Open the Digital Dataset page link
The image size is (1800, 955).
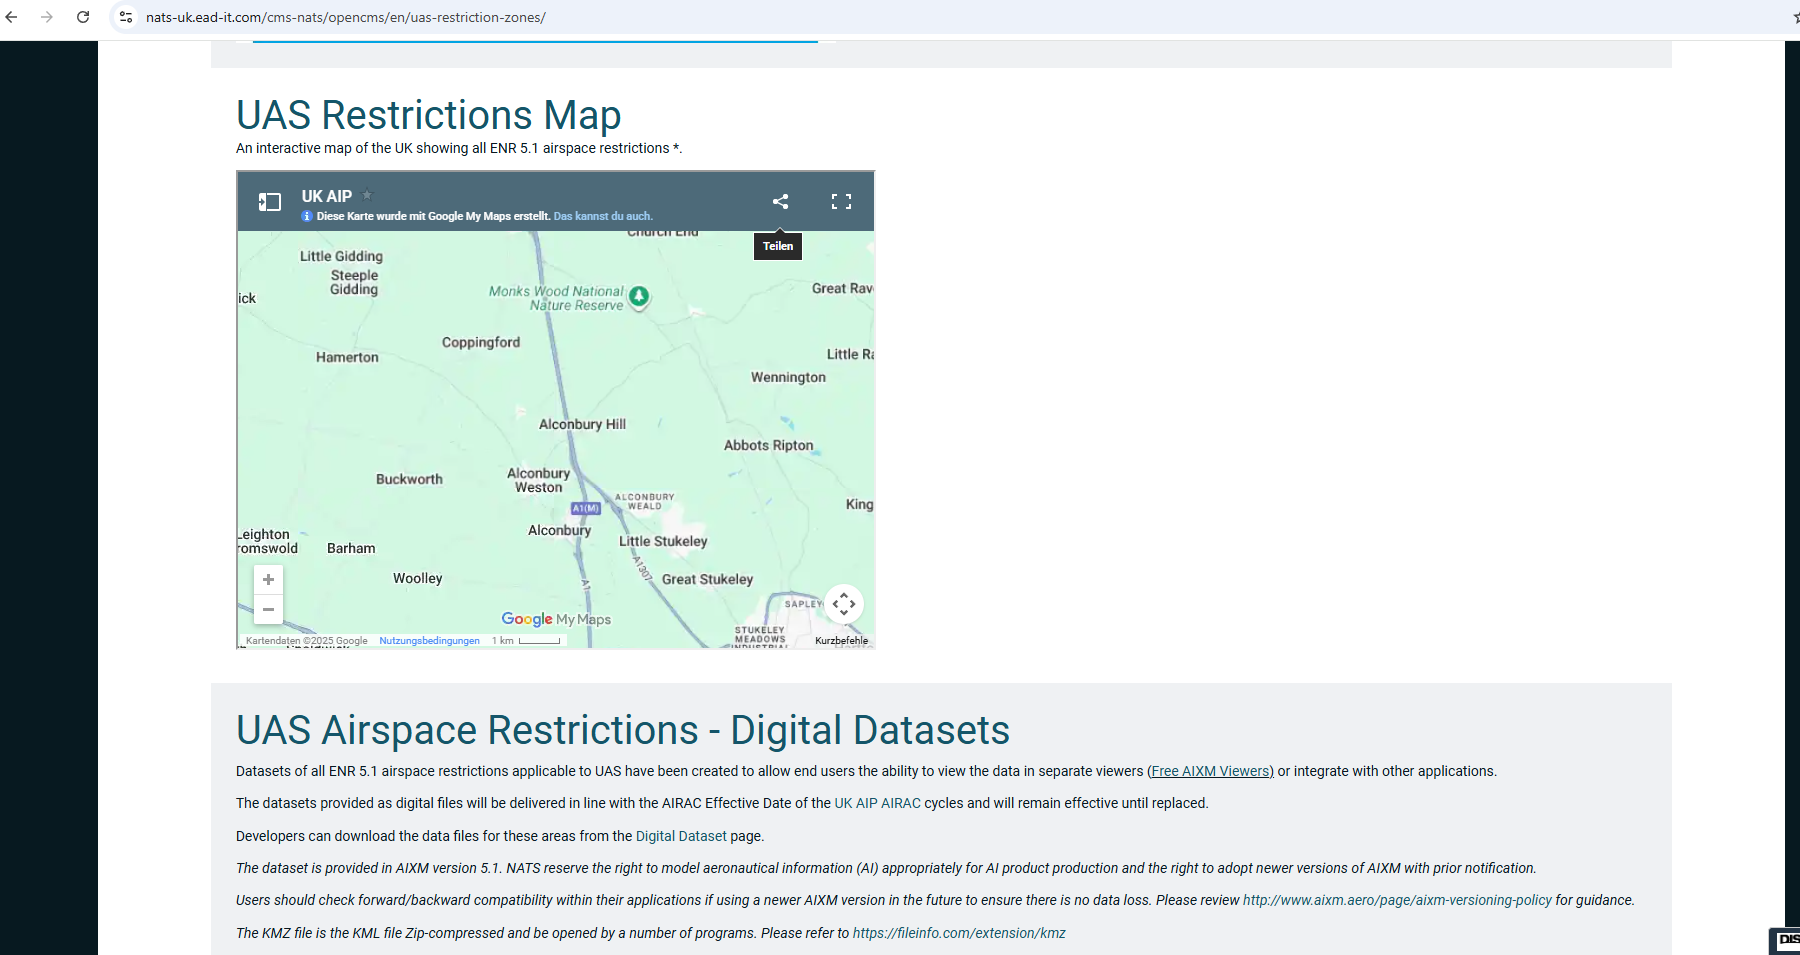click(680, 836)
